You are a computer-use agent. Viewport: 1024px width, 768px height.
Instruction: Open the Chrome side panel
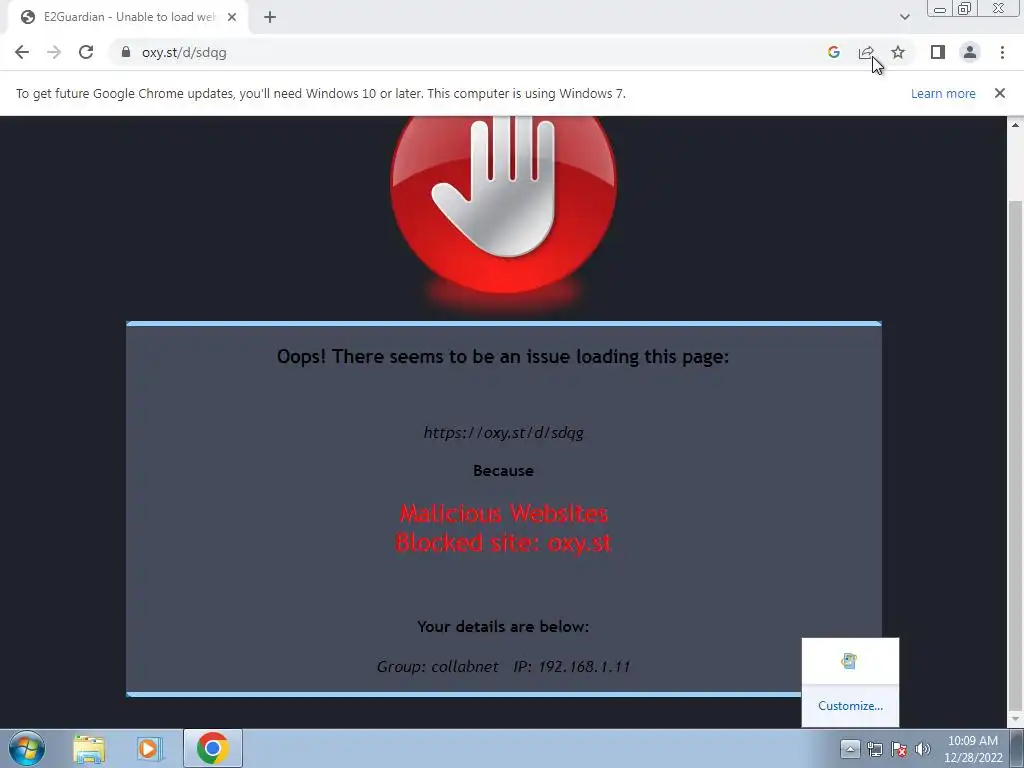pyautogui.click(x=938, y=52)
